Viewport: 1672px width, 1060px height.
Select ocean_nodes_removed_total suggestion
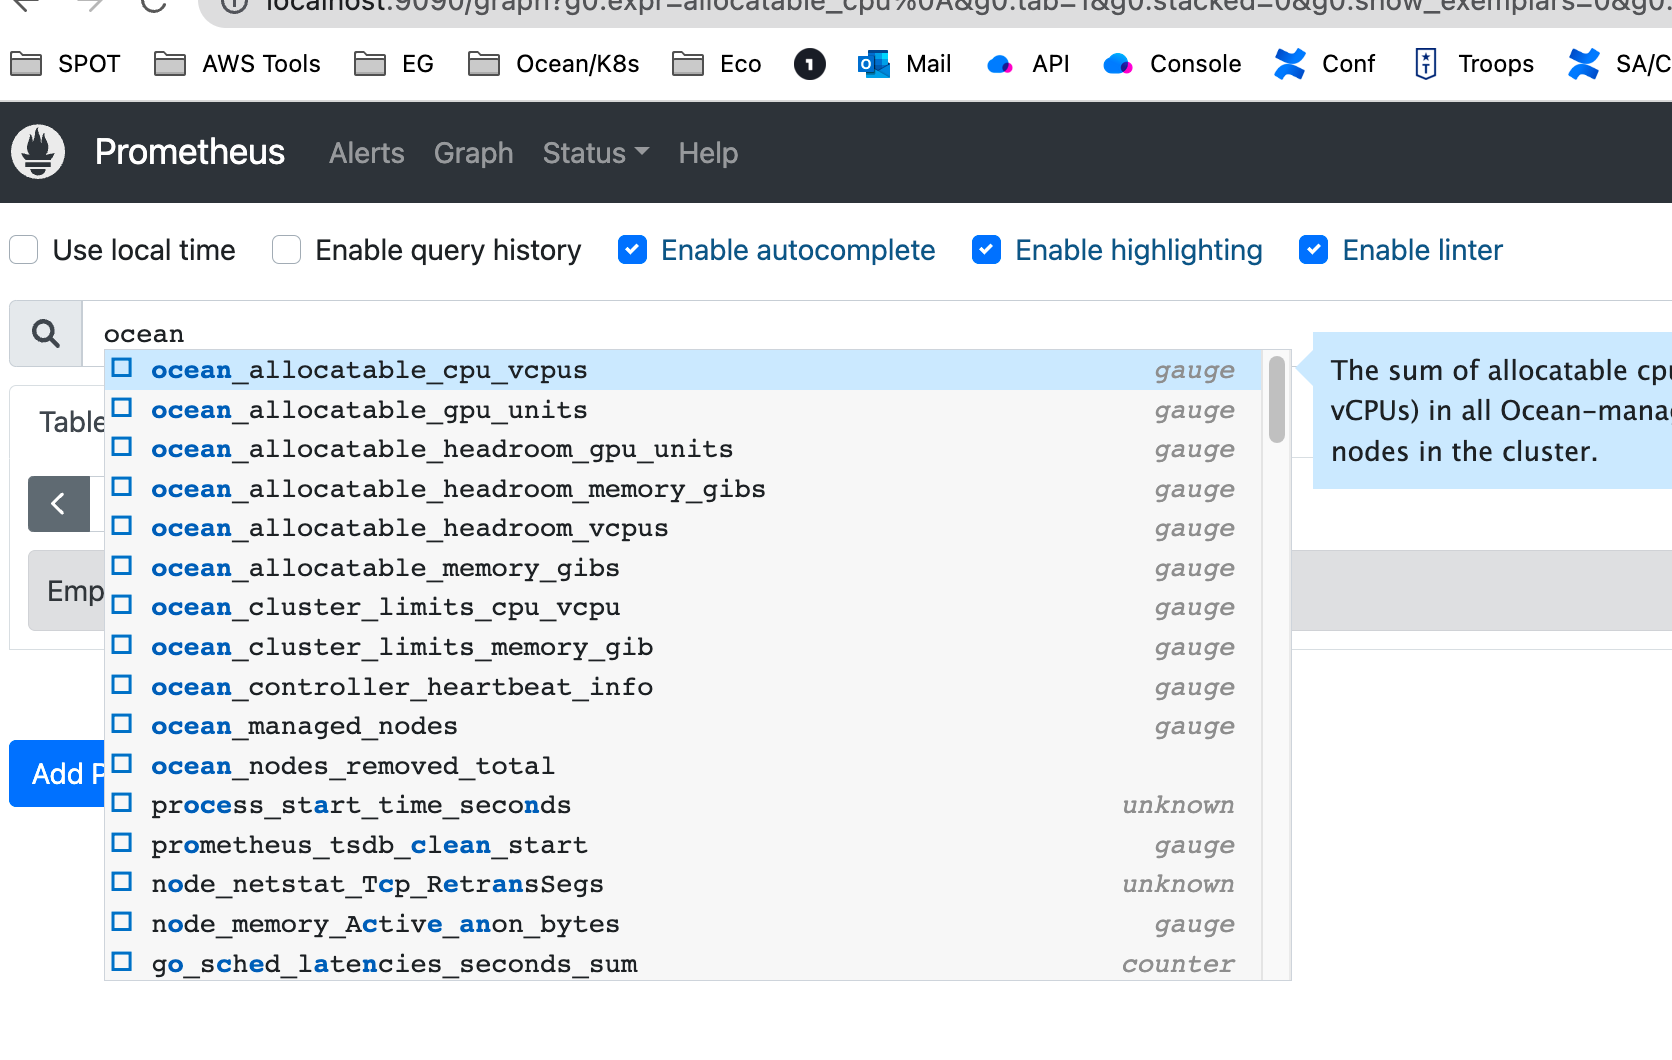click(x=683, y=766)
